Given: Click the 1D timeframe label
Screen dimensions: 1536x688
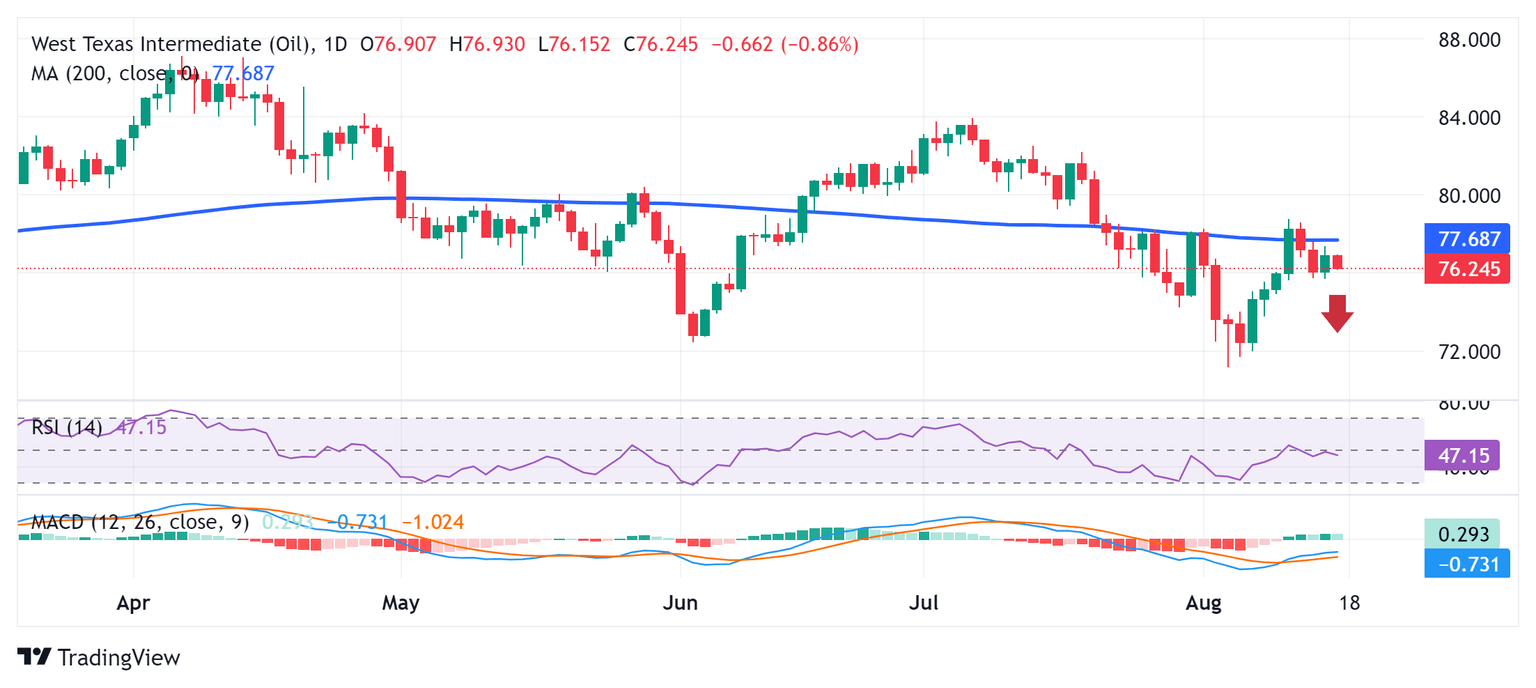Looking at the screenshot, I should click(x=337, y=45).
